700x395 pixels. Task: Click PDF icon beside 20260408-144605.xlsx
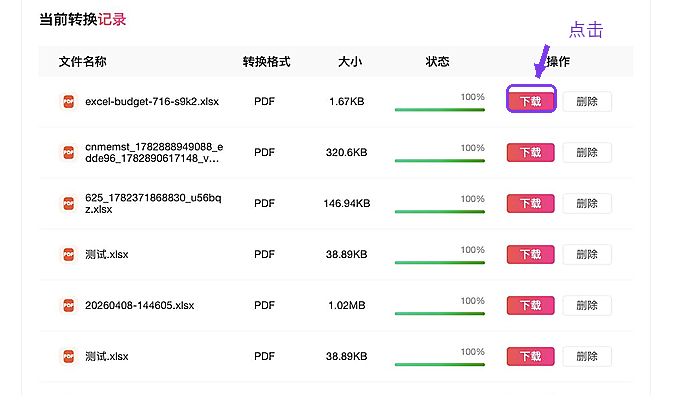click(x=68, y=305)
